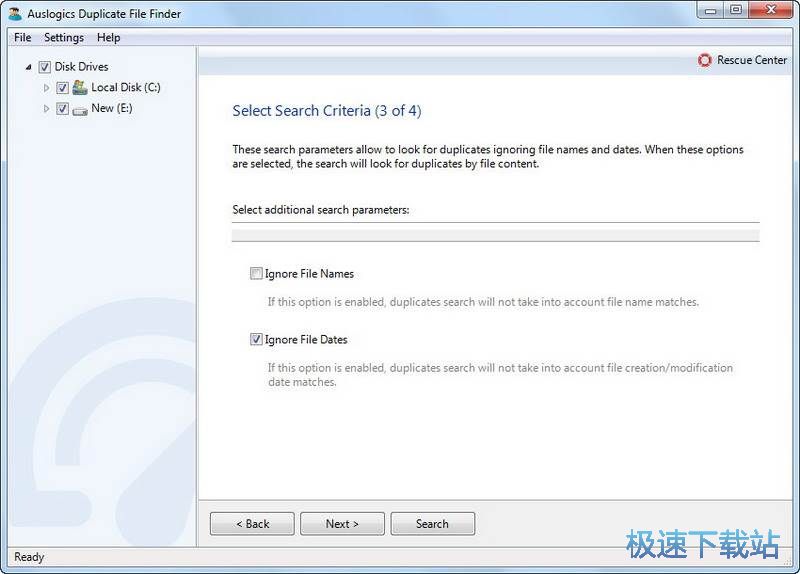800x574 pixels.
Task: Collapse the Disk Drives tree node
Action: (x=29, y=67)
